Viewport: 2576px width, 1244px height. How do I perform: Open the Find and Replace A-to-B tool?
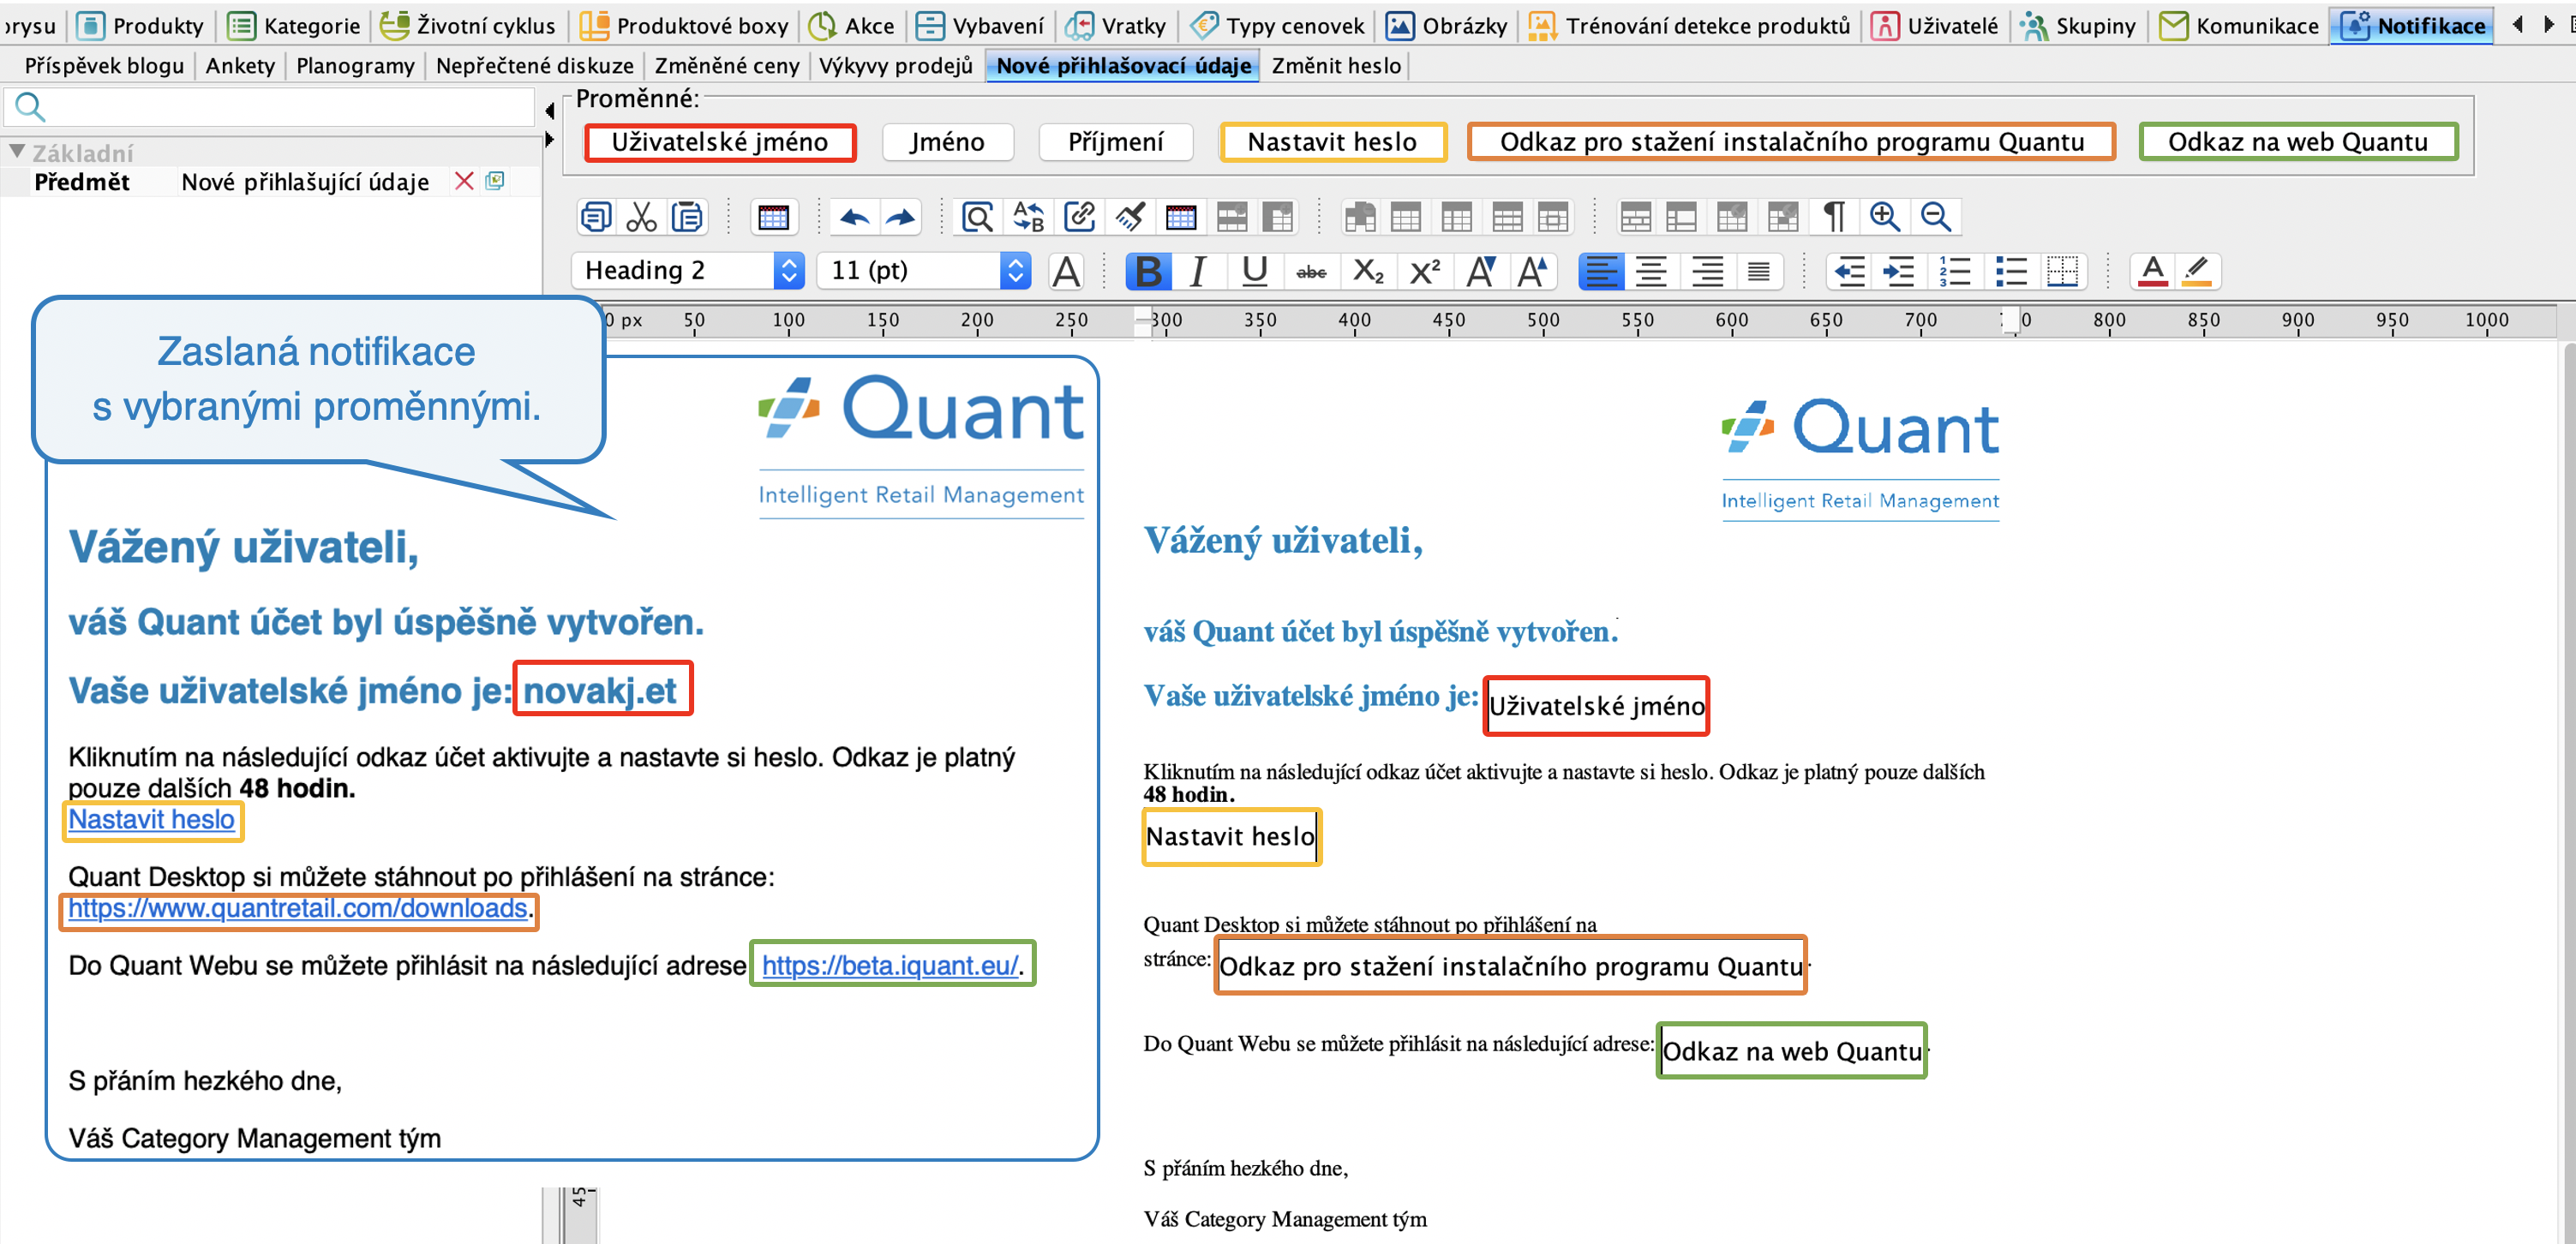tap(1028, 217)
